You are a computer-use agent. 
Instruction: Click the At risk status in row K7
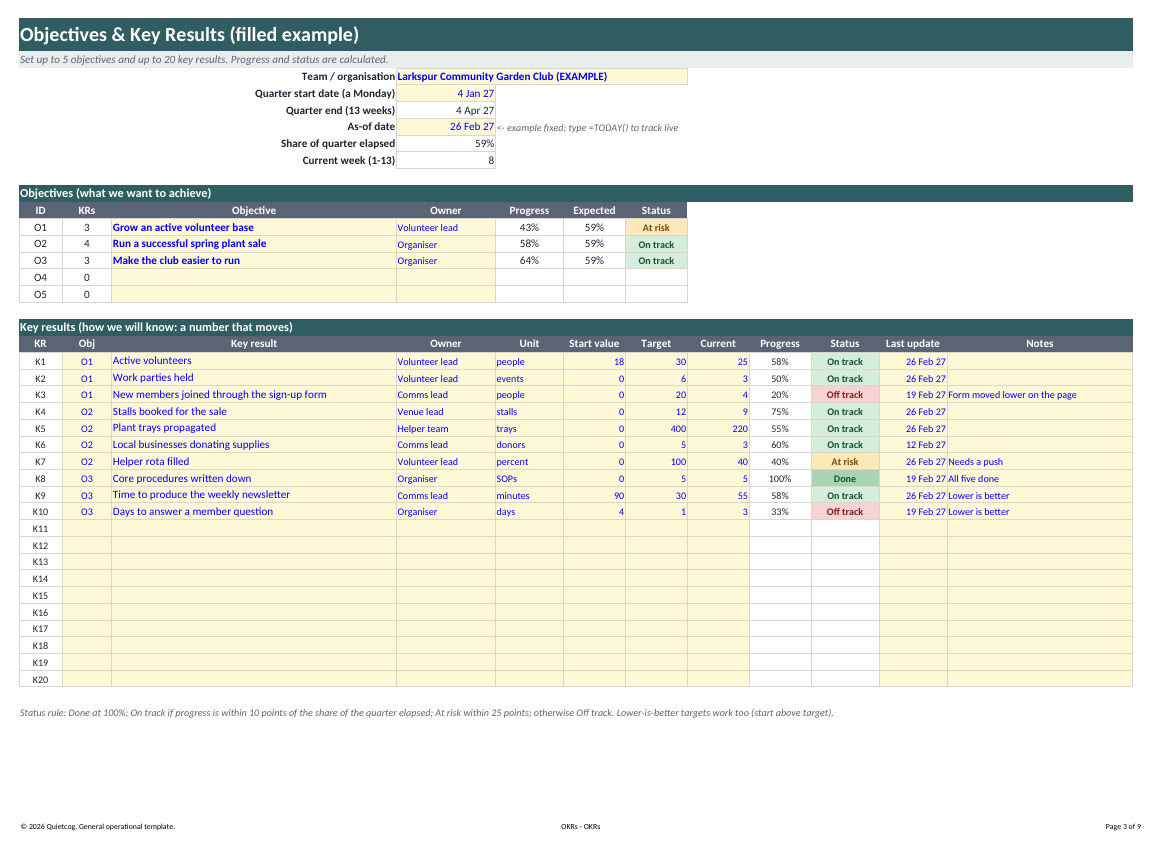845,462
